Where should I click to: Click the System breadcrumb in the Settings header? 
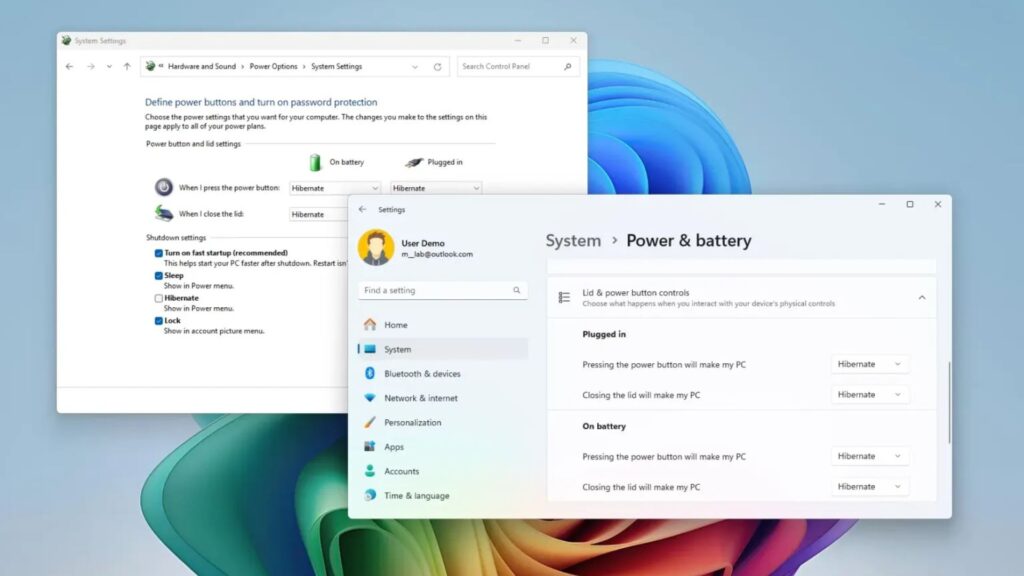tap(573, 241)
